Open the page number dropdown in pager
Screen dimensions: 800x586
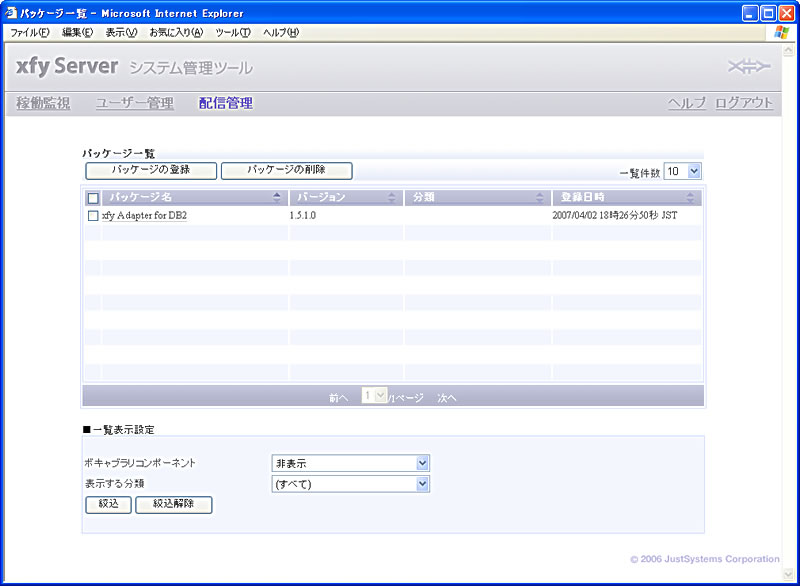point(374,396)
